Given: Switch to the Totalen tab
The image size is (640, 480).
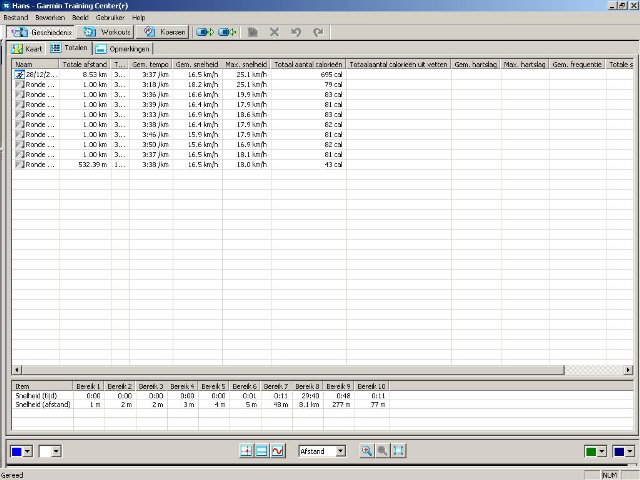Looking at the screenshot, I should (69, 48).
